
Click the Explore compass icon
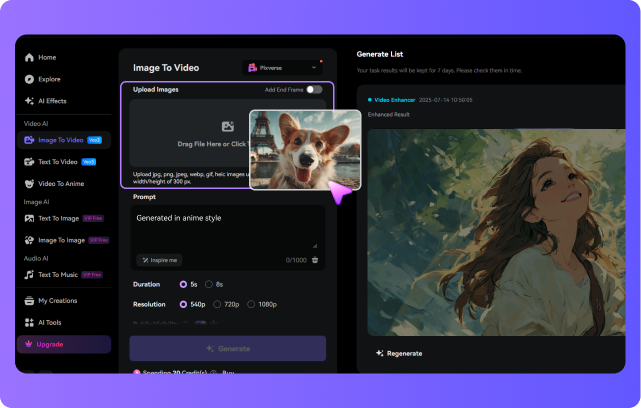coord(29,79)
